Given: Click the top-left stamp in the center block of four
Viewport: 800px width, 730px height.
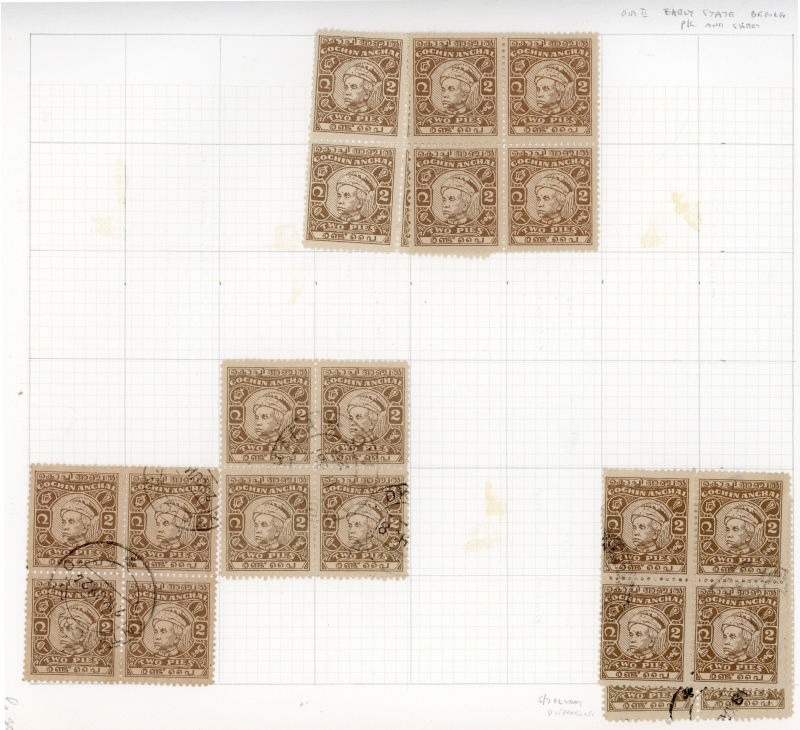Looking at the screenshot, I should pos(266,415).
